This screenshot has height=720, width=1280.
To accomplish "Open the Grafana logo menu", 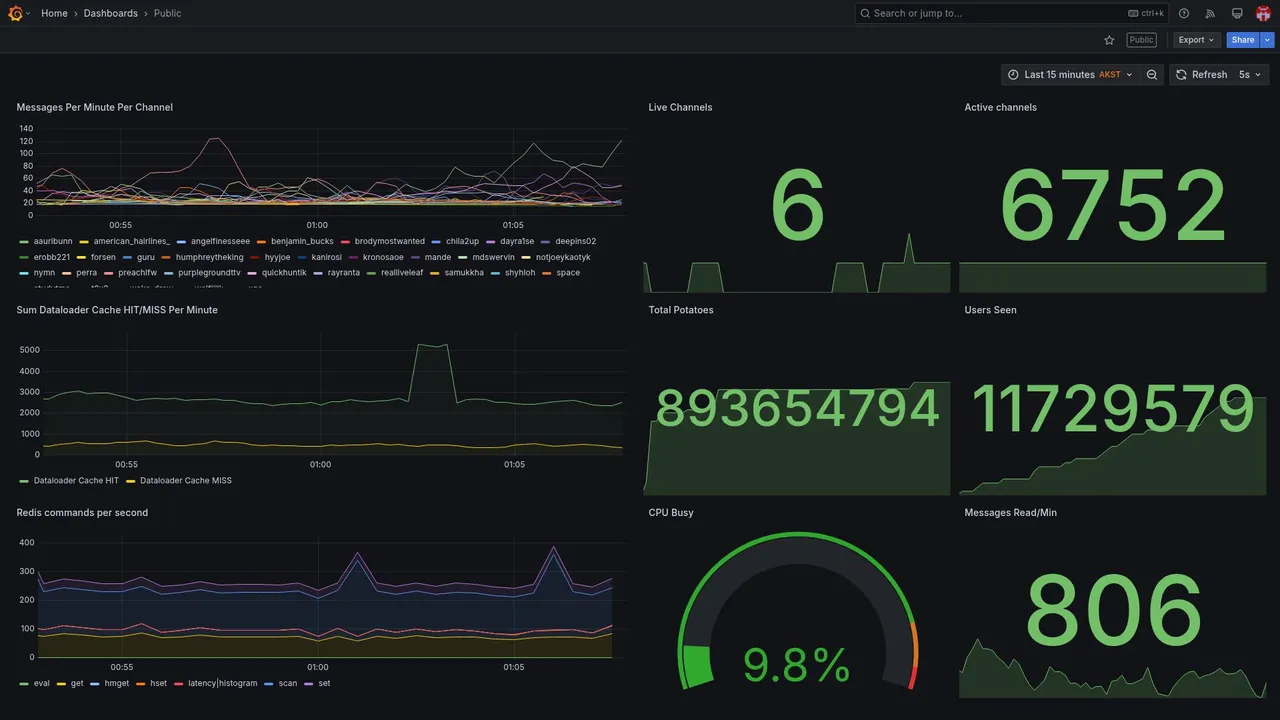I will coord(16,13).
